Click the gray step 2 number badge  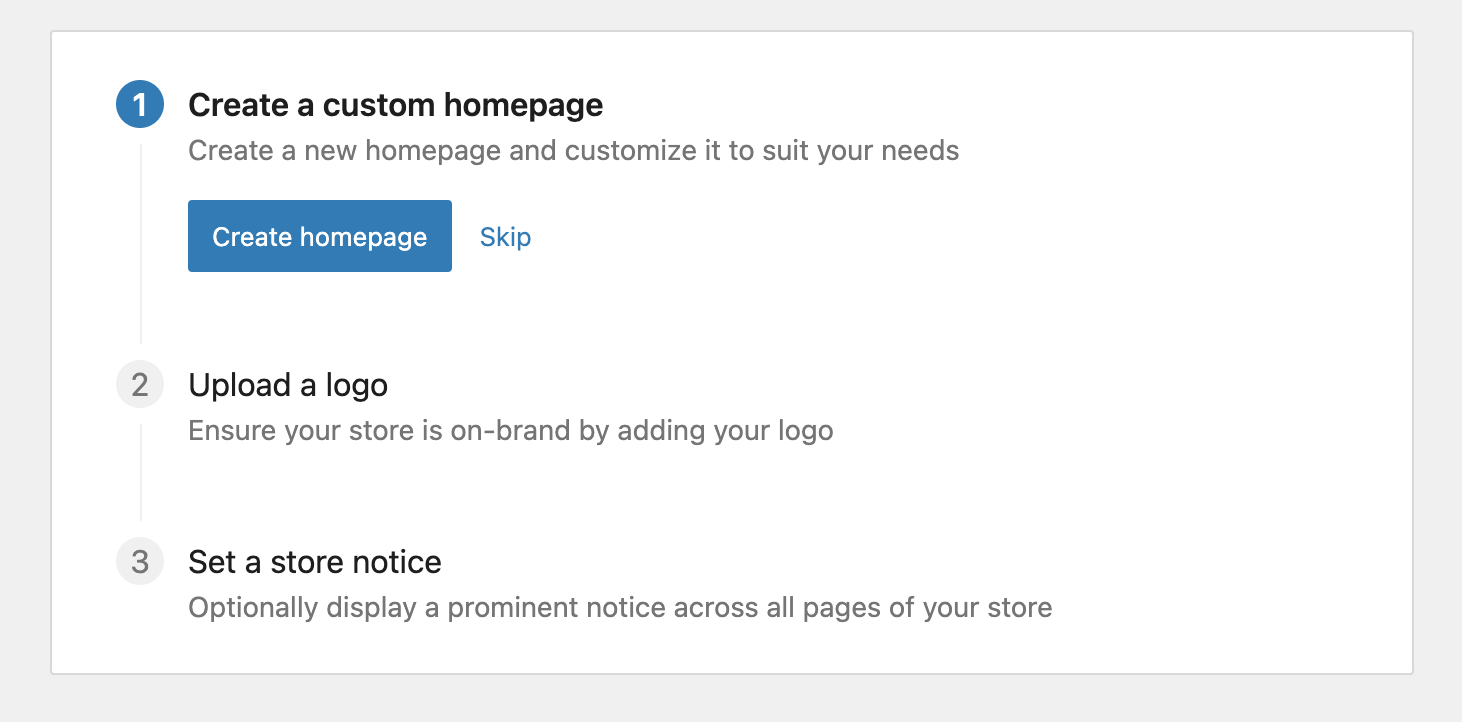click(x=140, y=385)
